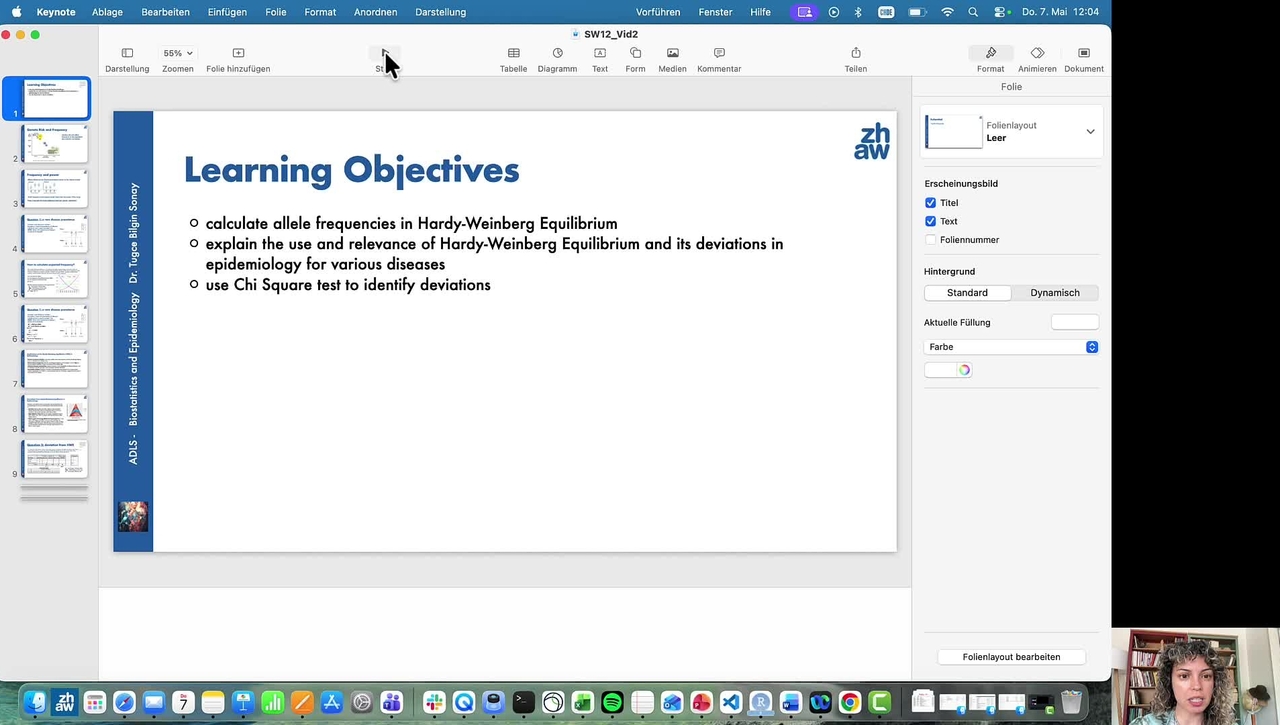The width and height of the screenshot is (1280, 725).
Task: Open the Hilfe menu
Action: coord(760,12)
